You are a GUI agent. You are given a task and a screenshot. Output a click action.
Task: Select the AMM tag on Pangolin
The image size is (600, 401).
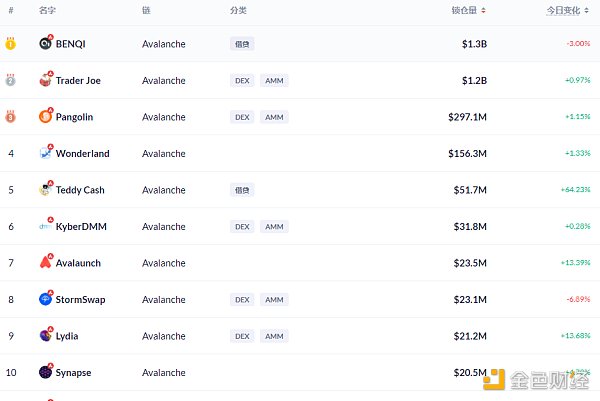(x=274, y=117)
